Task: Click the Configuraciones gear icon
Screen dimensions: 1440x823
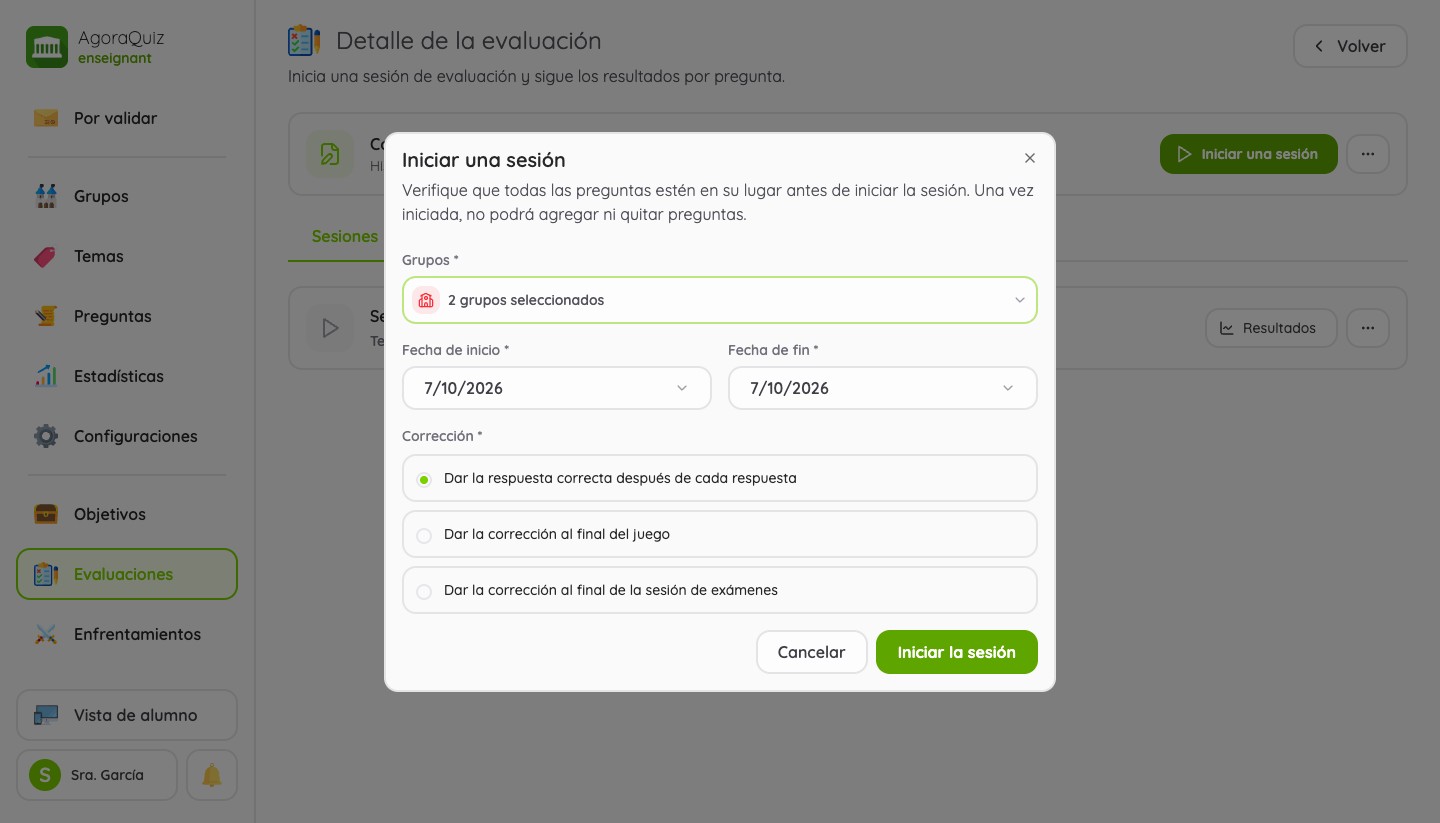Action: 46,436
